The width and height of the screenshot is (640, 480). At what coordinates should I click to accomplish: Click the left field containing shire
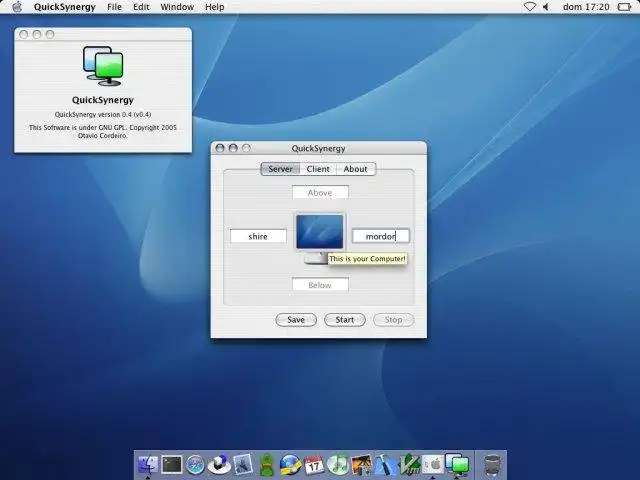[x=258, y=236]
